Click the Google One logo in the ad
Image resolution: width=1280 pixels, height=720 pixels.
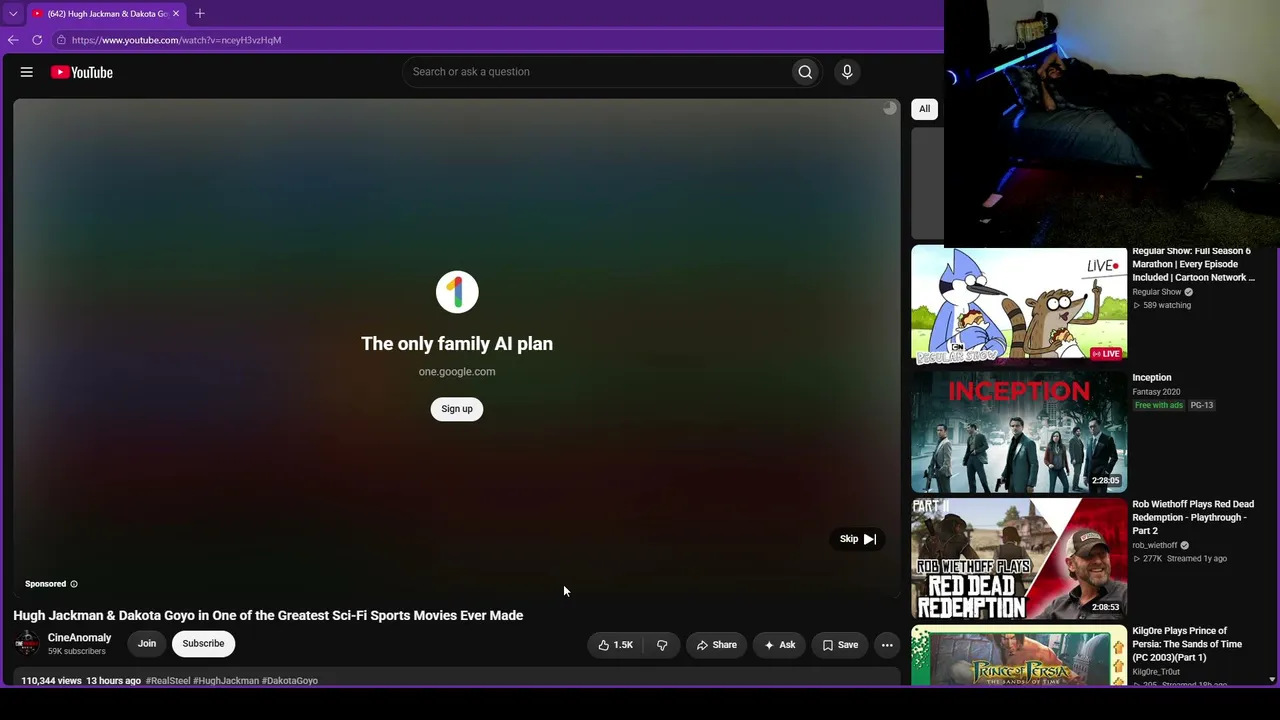(457, 292)
